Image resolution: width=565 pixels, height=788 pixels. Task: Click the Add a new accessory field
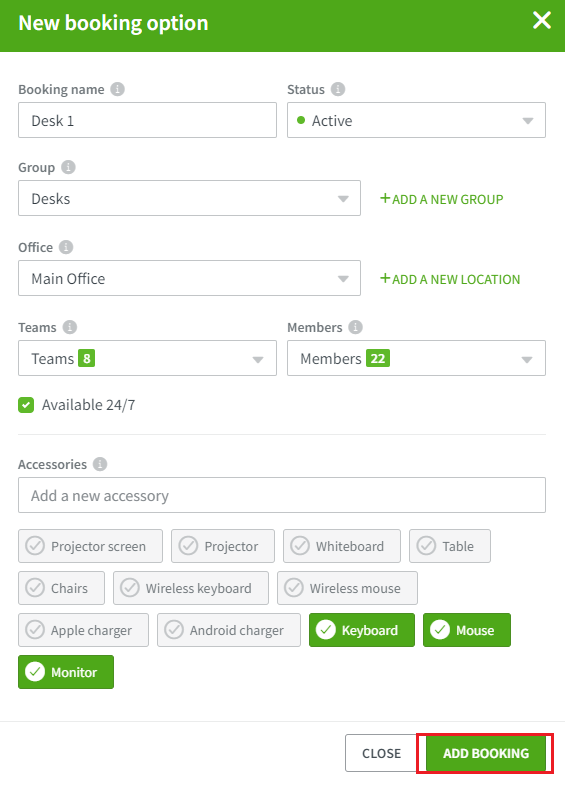pyautogui.click(x=282, y=496)
